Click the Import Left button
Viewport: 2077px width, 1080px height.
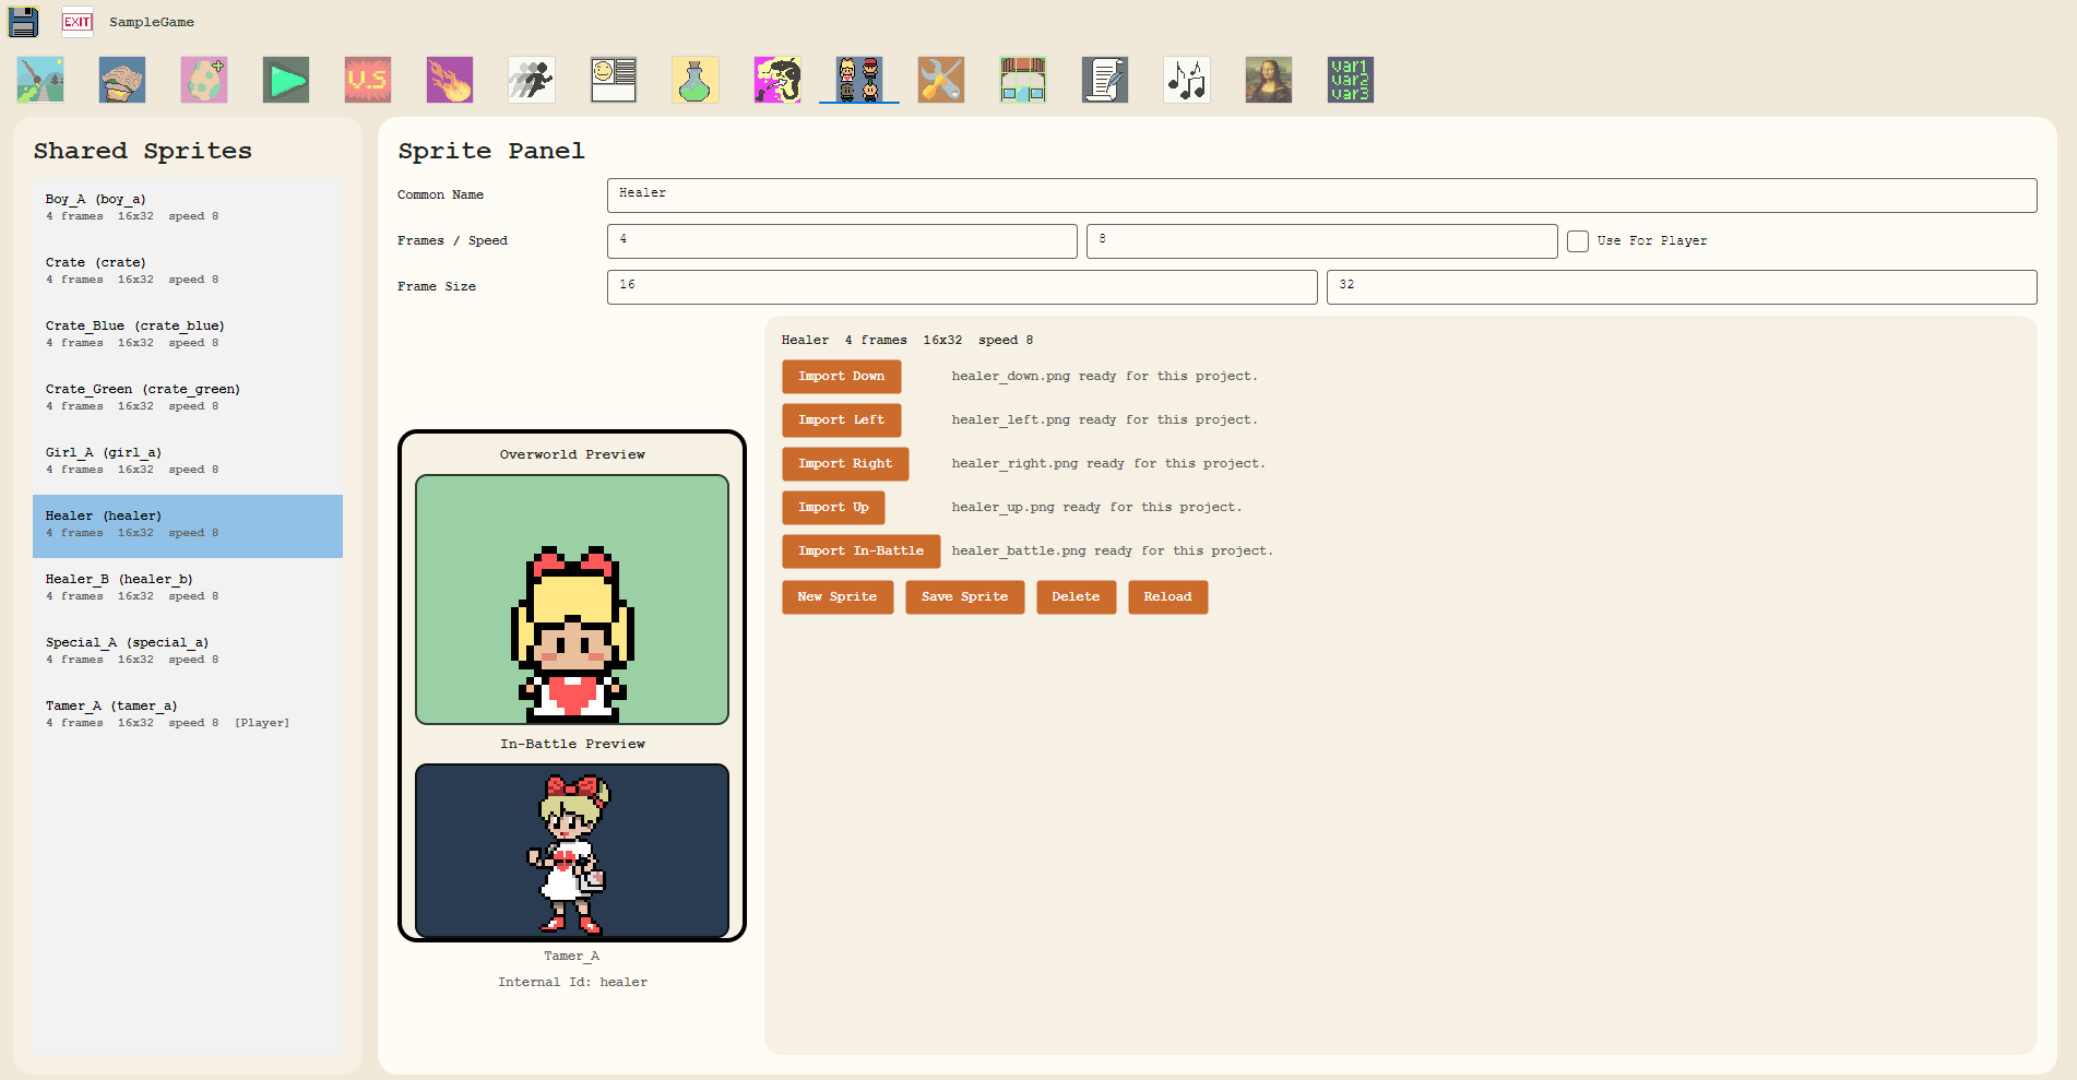(841, 420)
